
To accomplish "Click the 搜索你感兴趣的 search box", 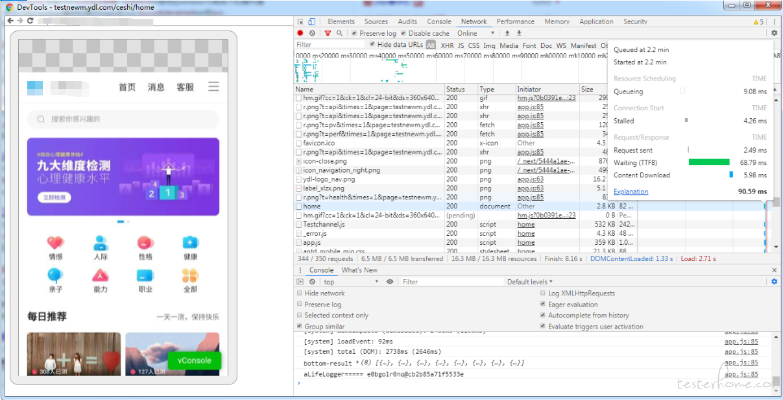I will coord(123,119).
